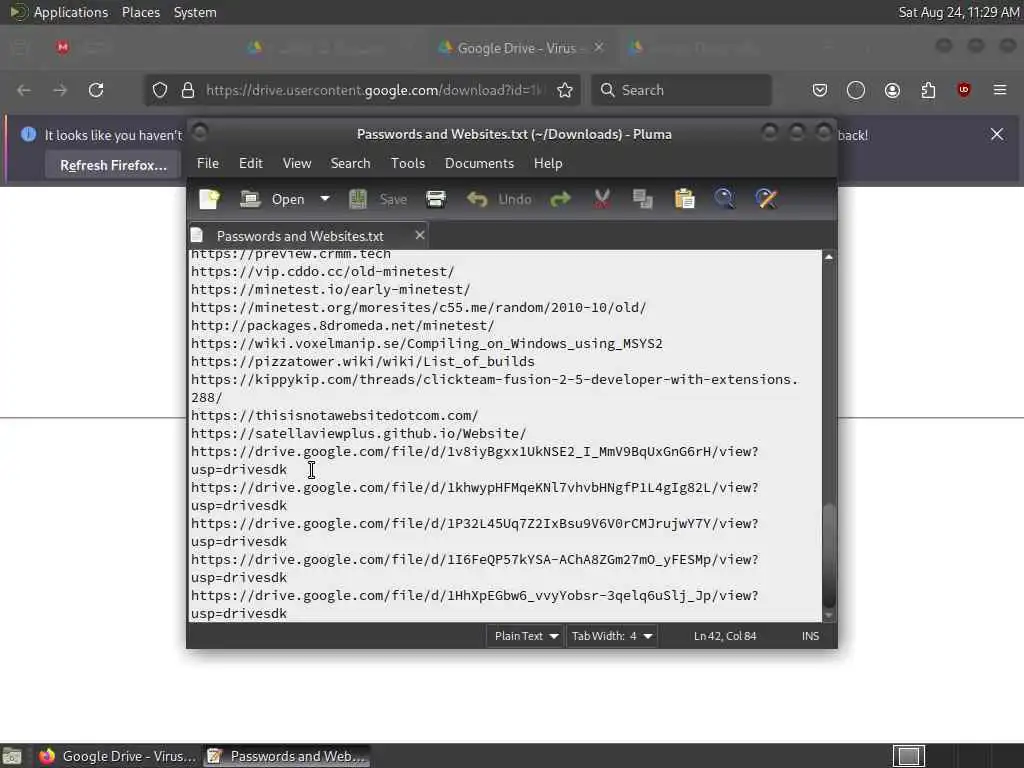The image size is (1024, 768).
Task: Copy selection with the copy icon
Action: pyautogui.click(x=643, y=199)
